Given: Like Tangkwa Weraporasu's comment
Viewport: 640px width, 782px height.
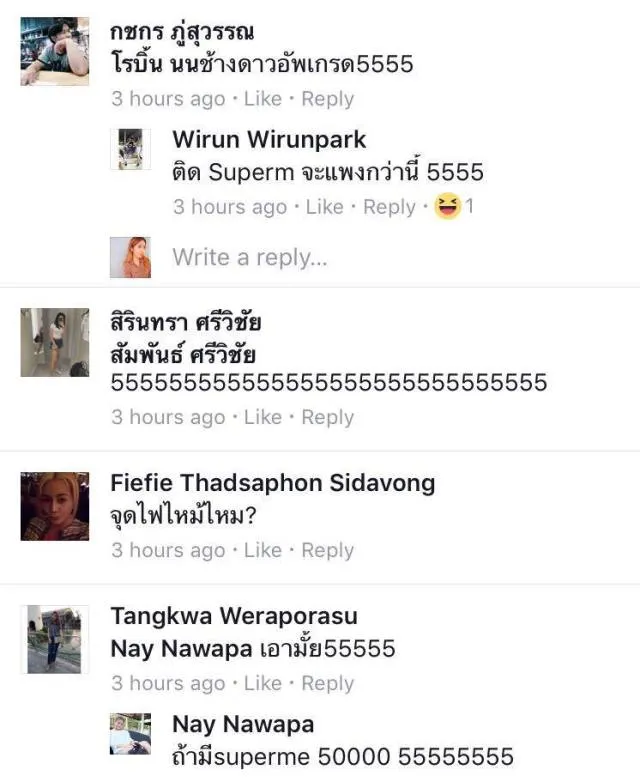Looking at the screenshot, I should pos(263,683).
